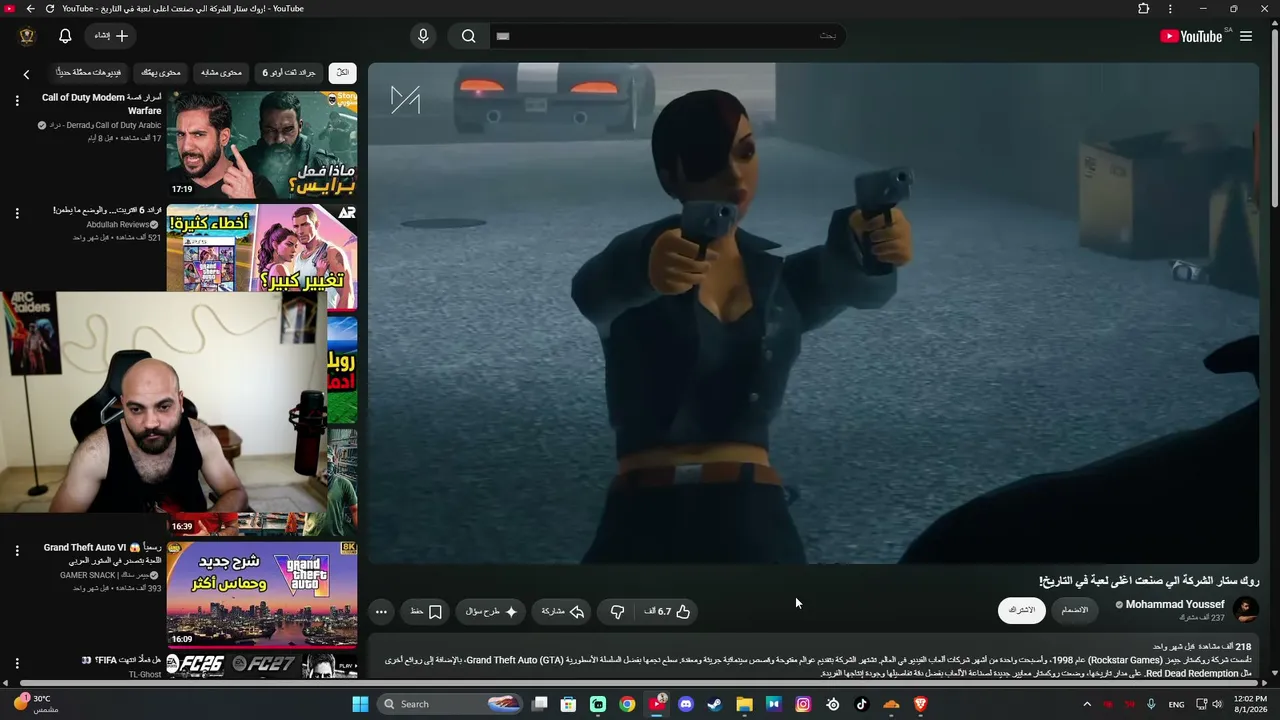
Task: Open the browser three-dot menu
Action: pos(1170,9)
